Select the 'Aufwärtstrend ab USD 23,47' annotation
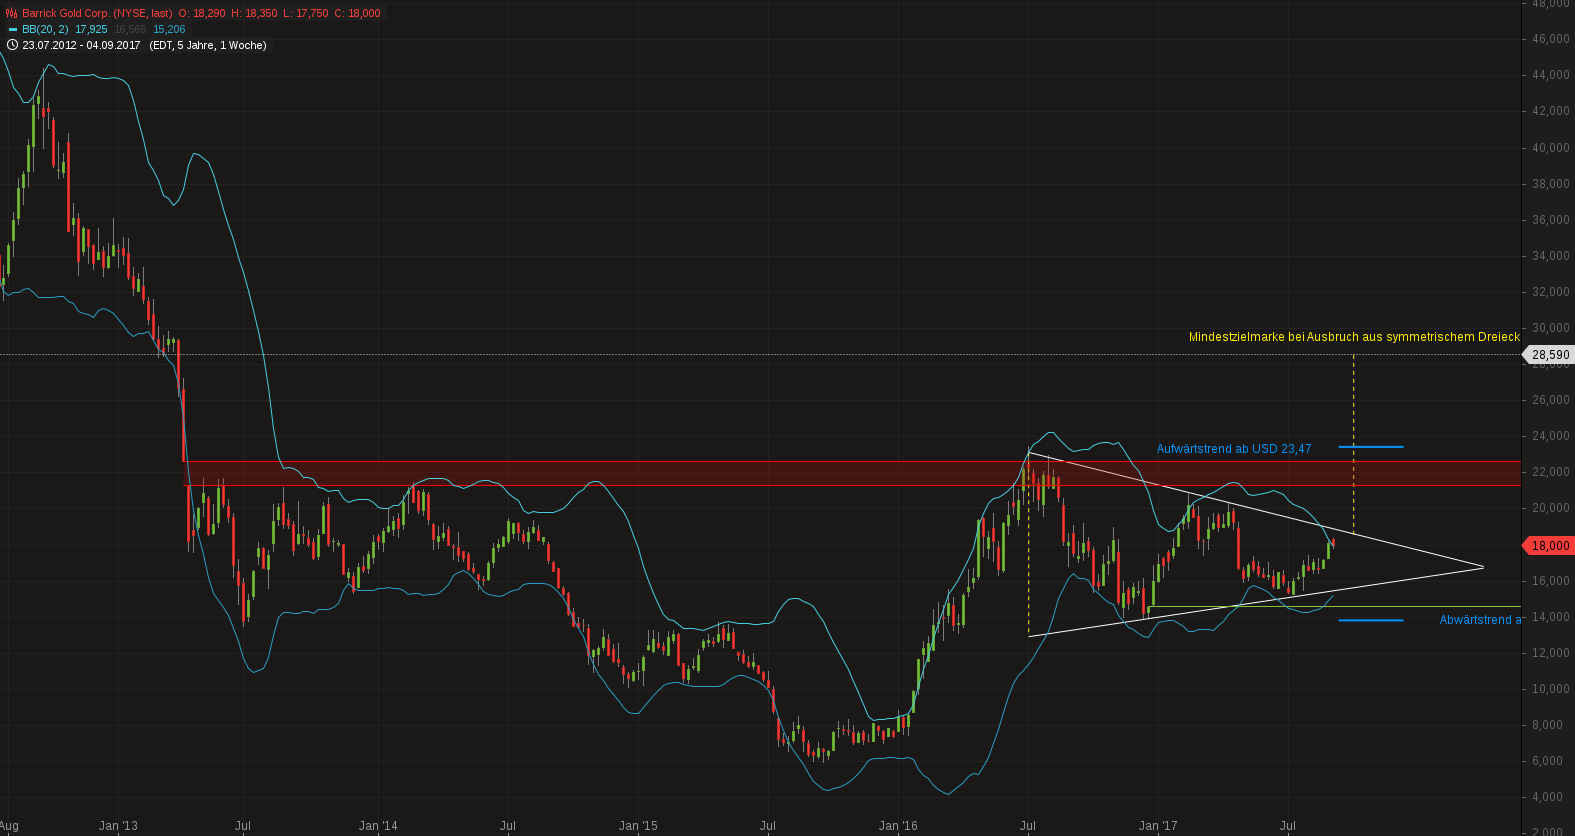 tap(1233, 449)
